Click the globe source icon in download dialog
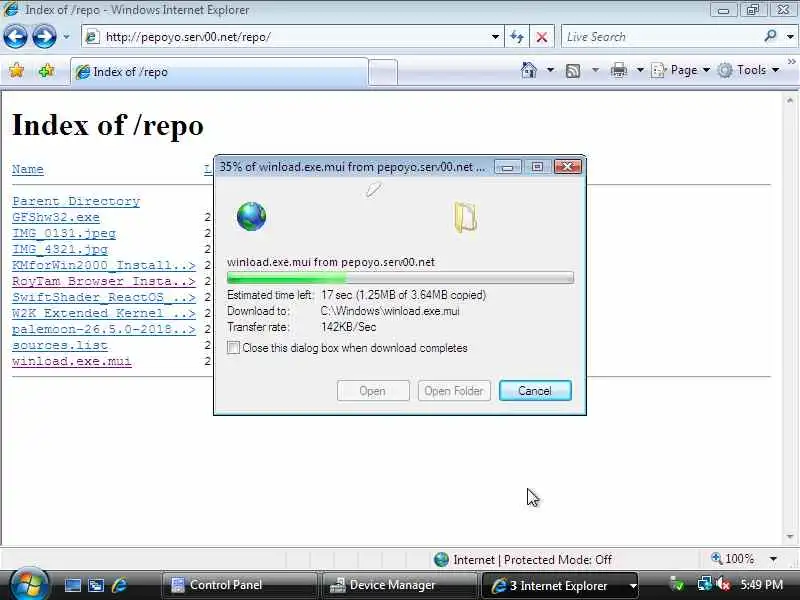 click(251, 216)
